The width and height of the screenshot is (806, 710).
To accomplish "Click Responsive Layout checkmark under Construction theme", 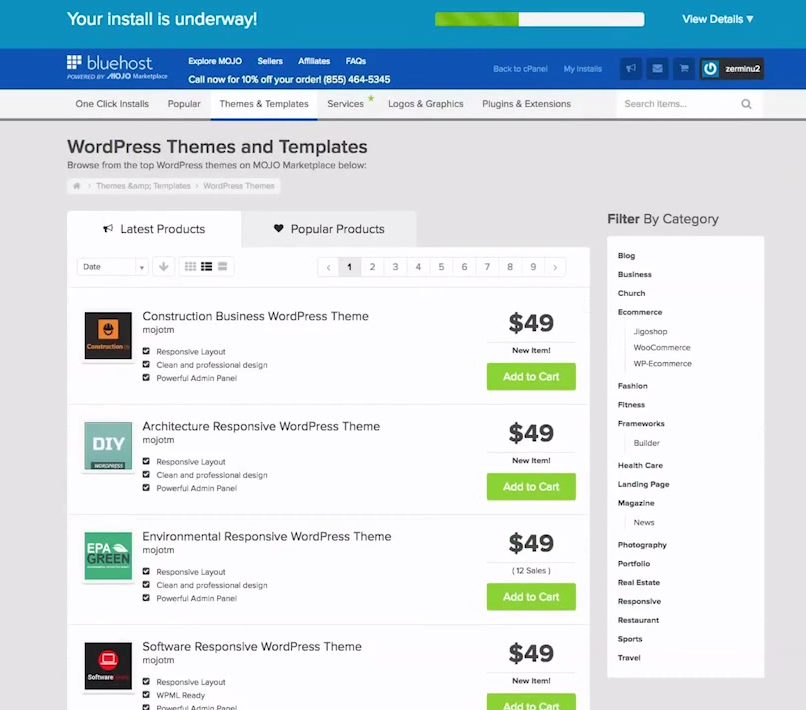I will click(x=146, y=351).
